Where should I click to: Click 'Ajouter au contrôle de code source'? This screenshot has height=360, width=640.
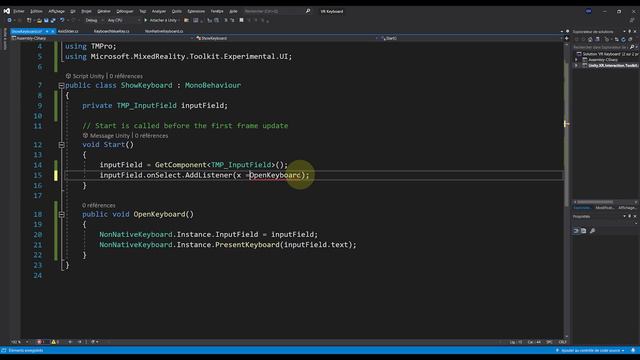pyautogui.click(x=590, y=351)
